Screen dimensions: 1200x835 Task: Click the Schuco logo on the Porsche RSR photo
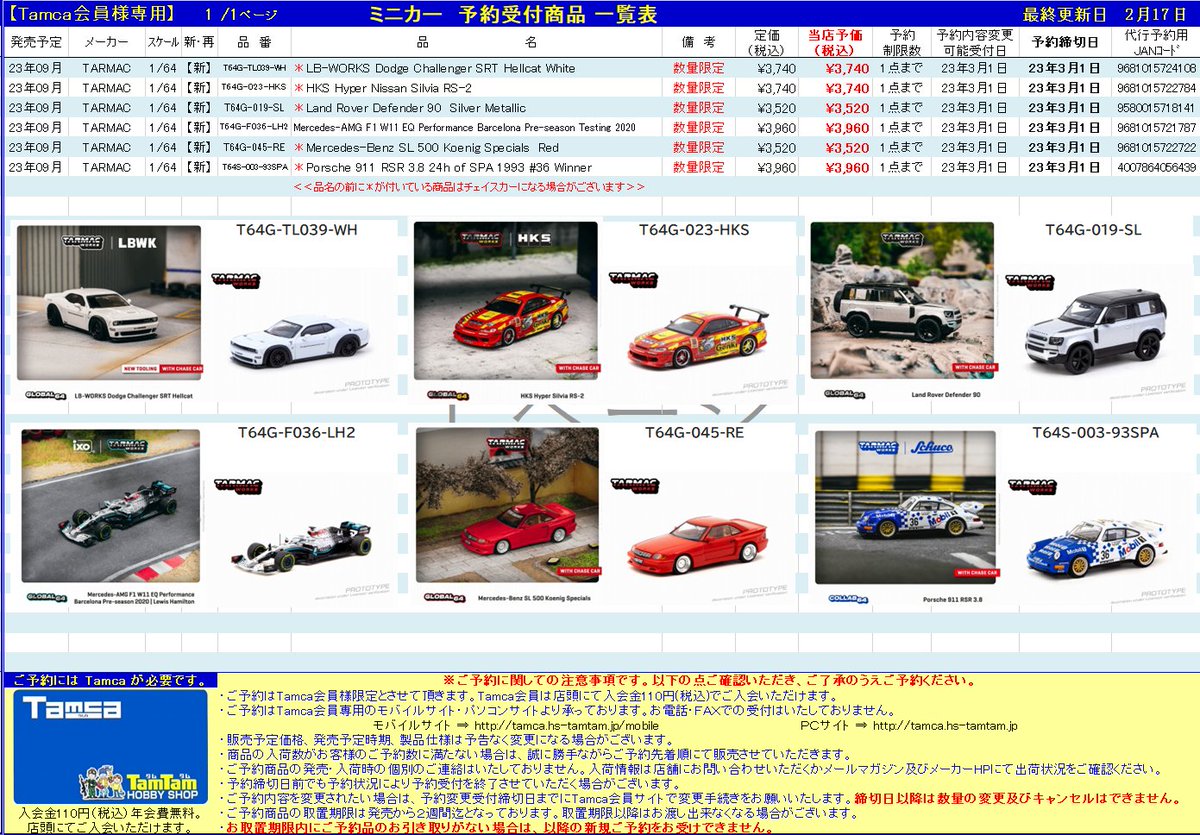(933, 447)
